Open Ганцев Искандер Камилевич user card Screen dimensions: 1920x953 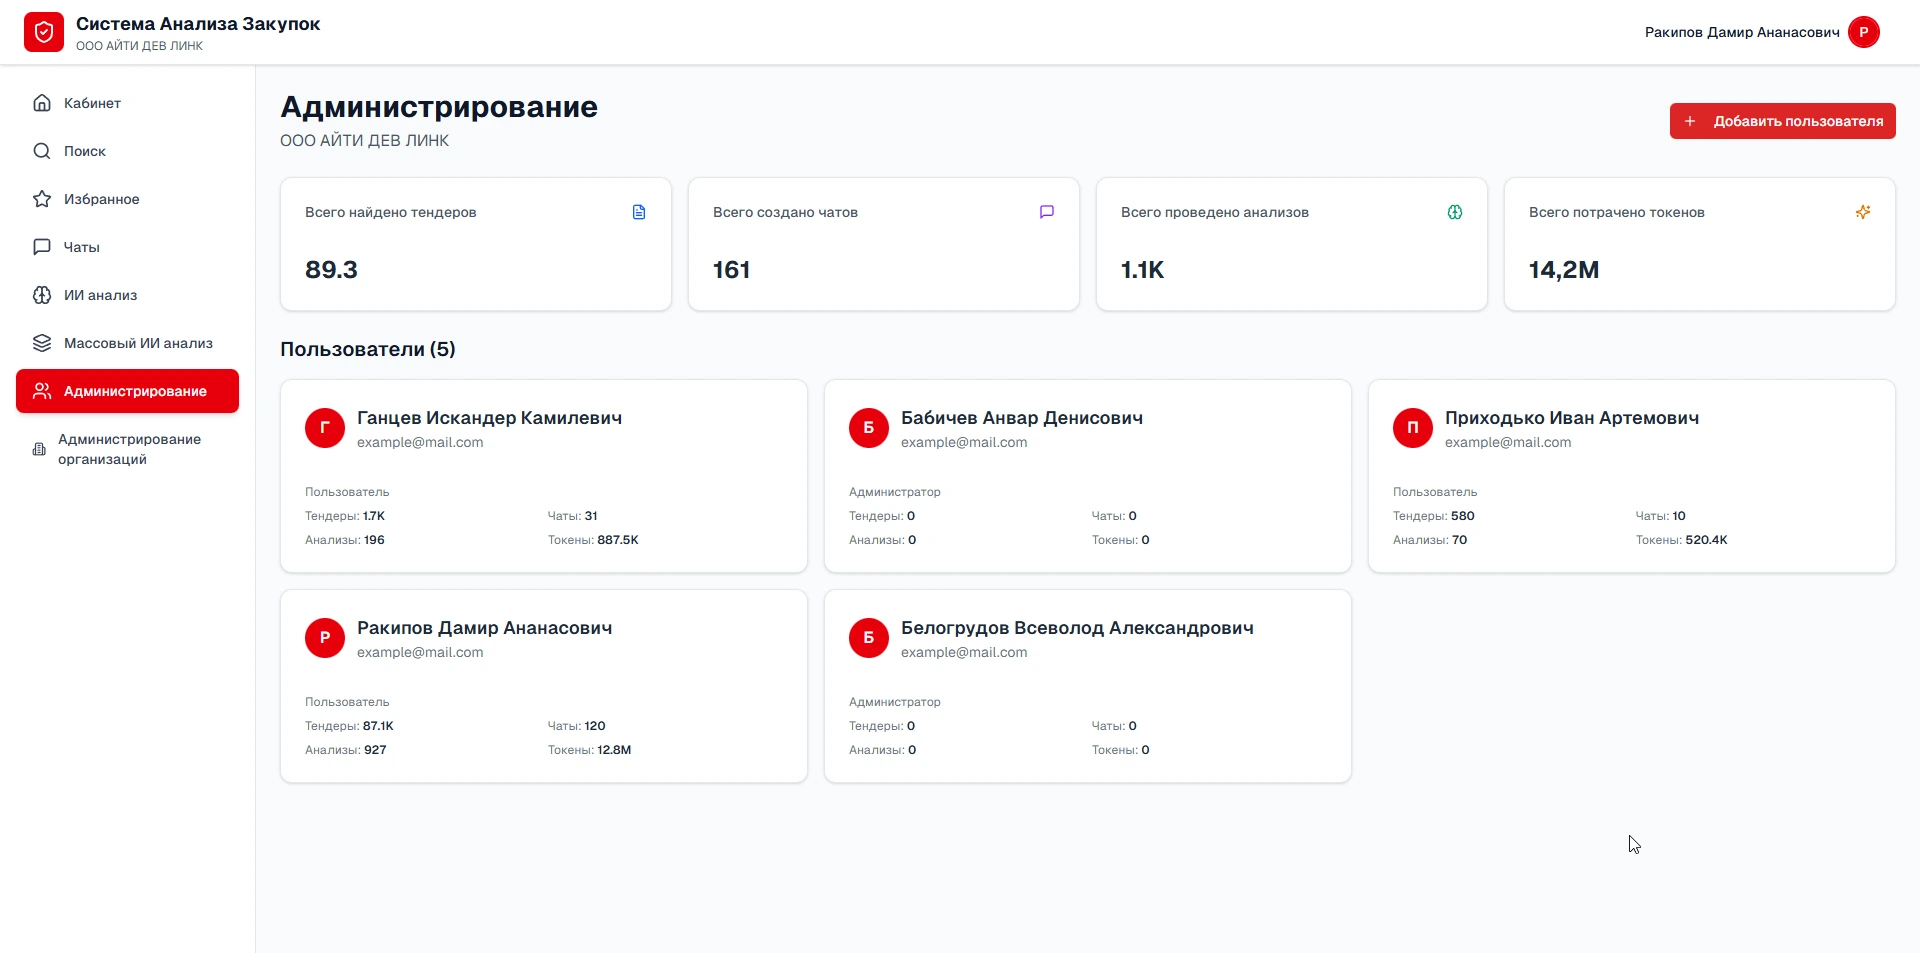(x=544, y=476)
